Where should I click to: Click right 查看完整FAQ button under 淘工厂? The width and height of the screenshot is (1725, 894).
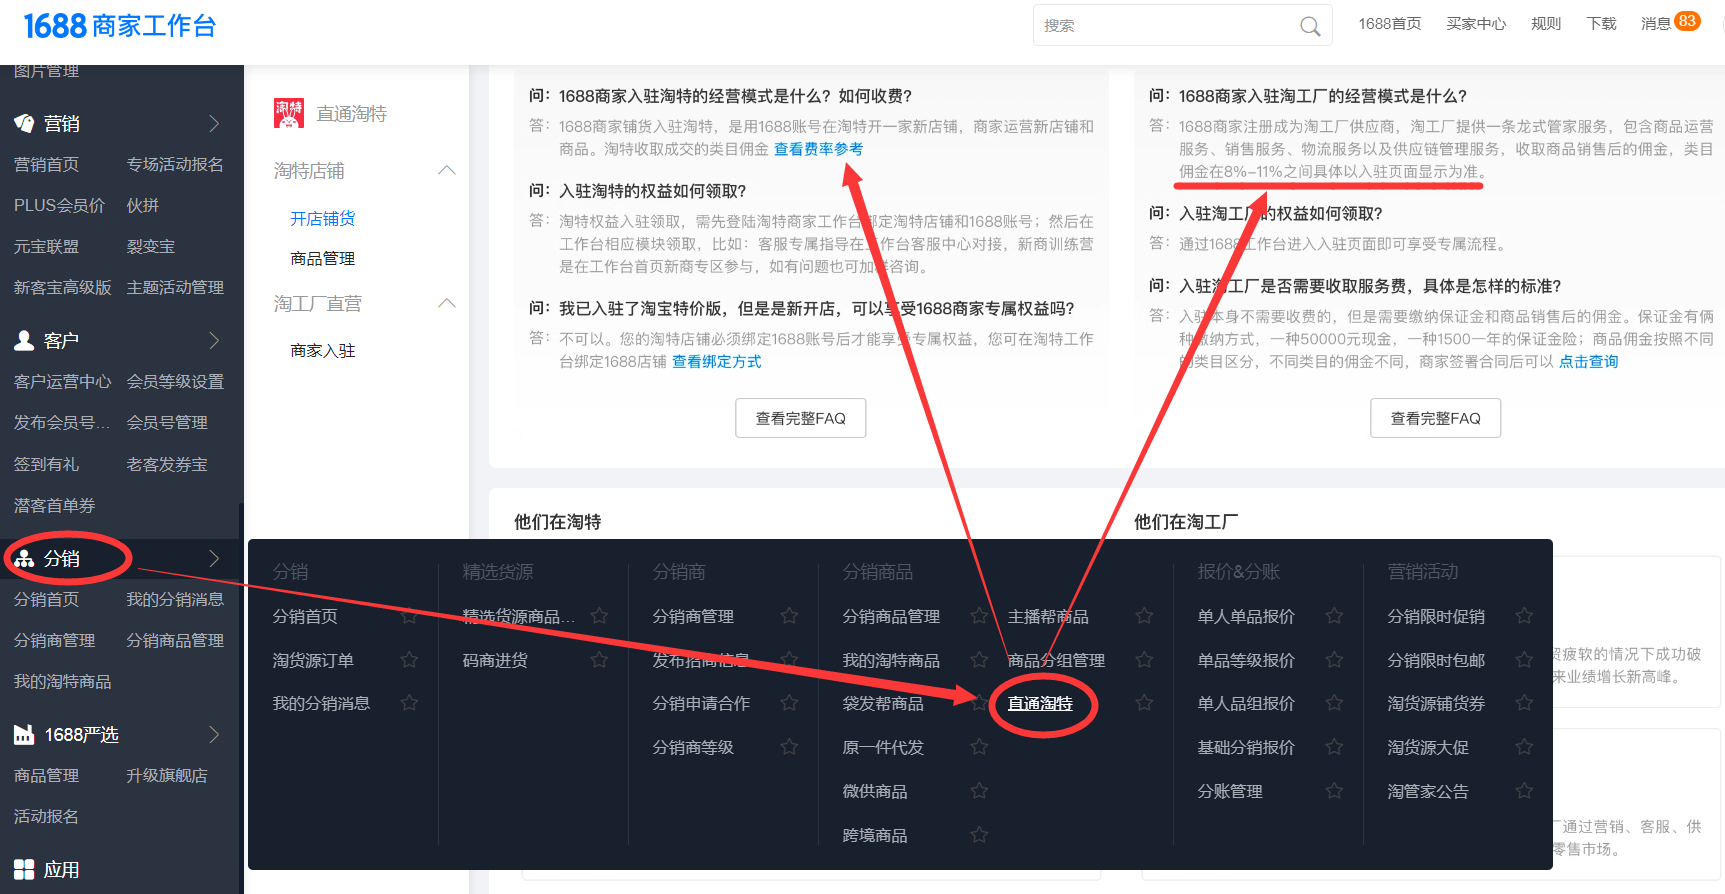click(x=1436, y=418)
